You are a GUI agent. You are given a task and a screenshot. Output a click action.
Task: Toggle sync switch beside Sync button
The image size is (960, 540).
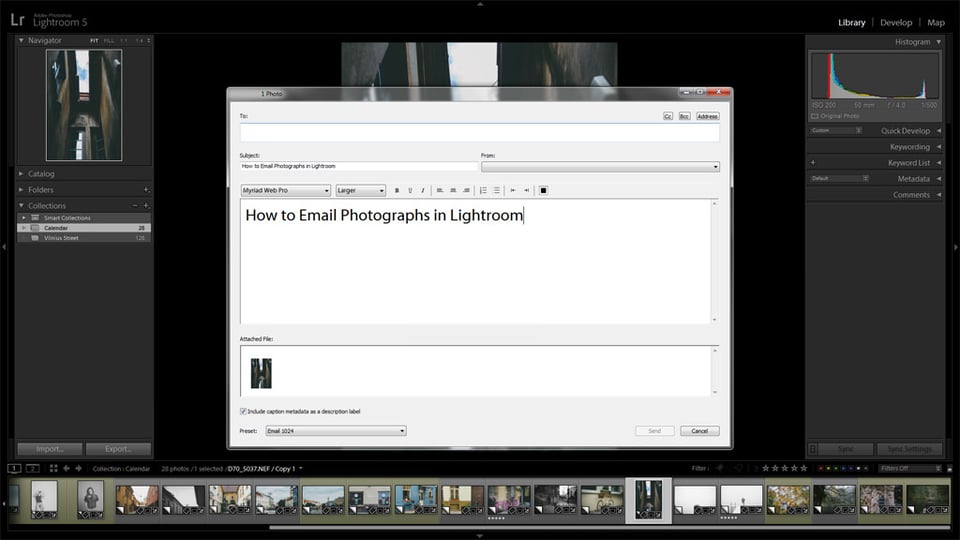pyautogui.click(x=813, y=449)
